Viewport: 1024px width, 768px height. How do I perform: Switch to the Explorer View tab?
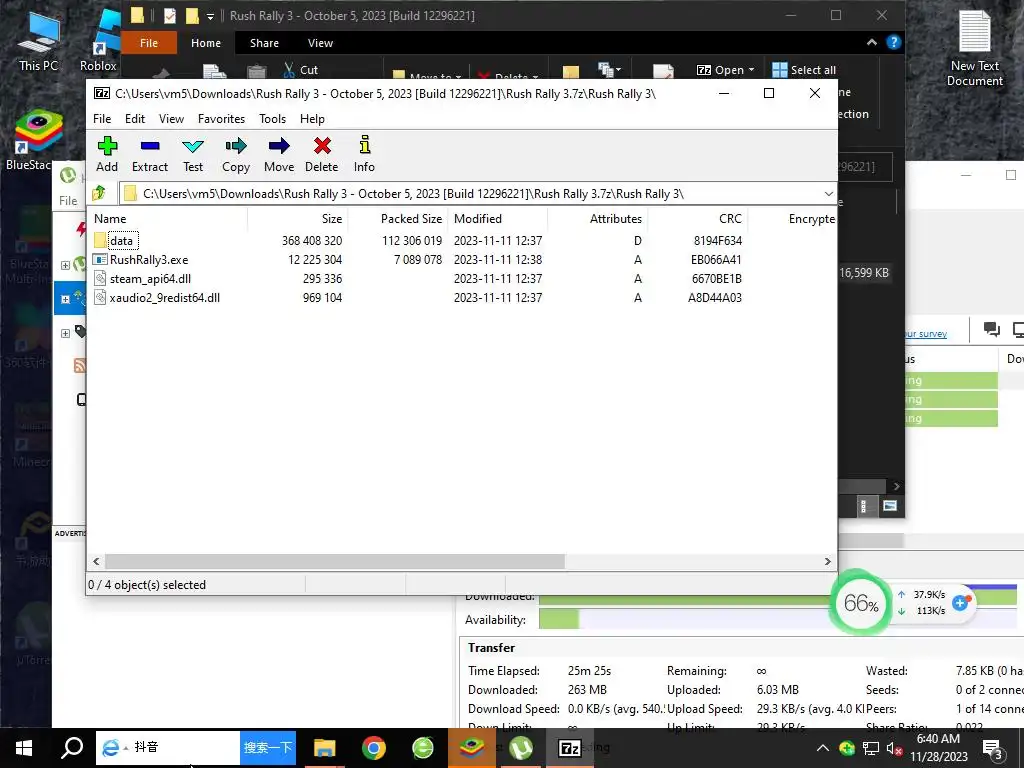tap(320, 43)
